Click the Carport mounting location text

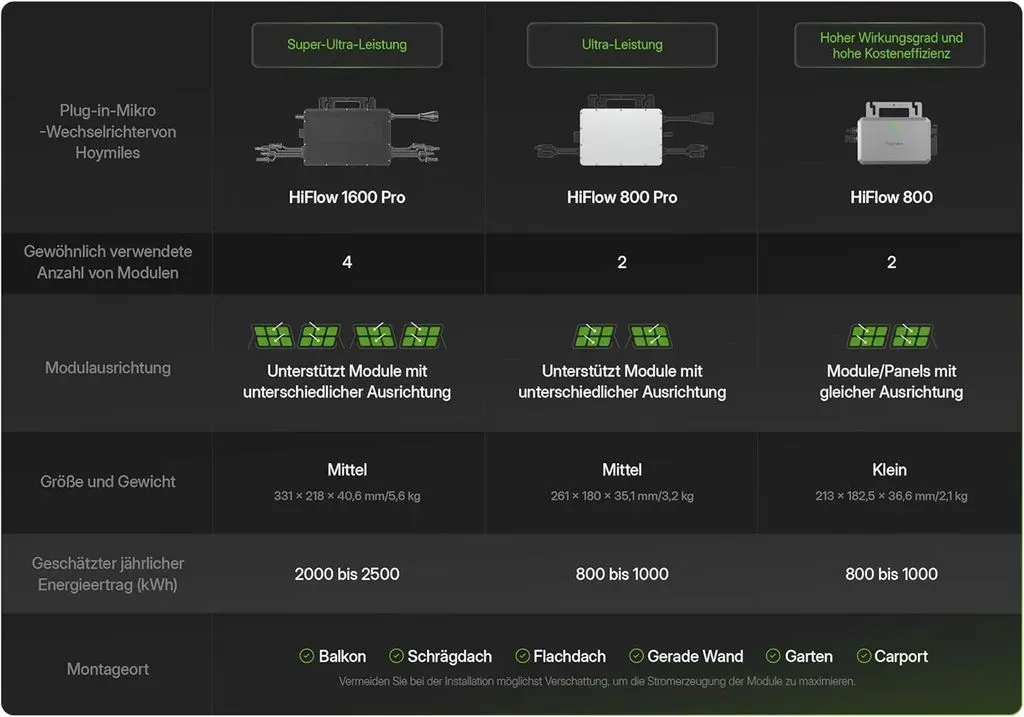901,656
